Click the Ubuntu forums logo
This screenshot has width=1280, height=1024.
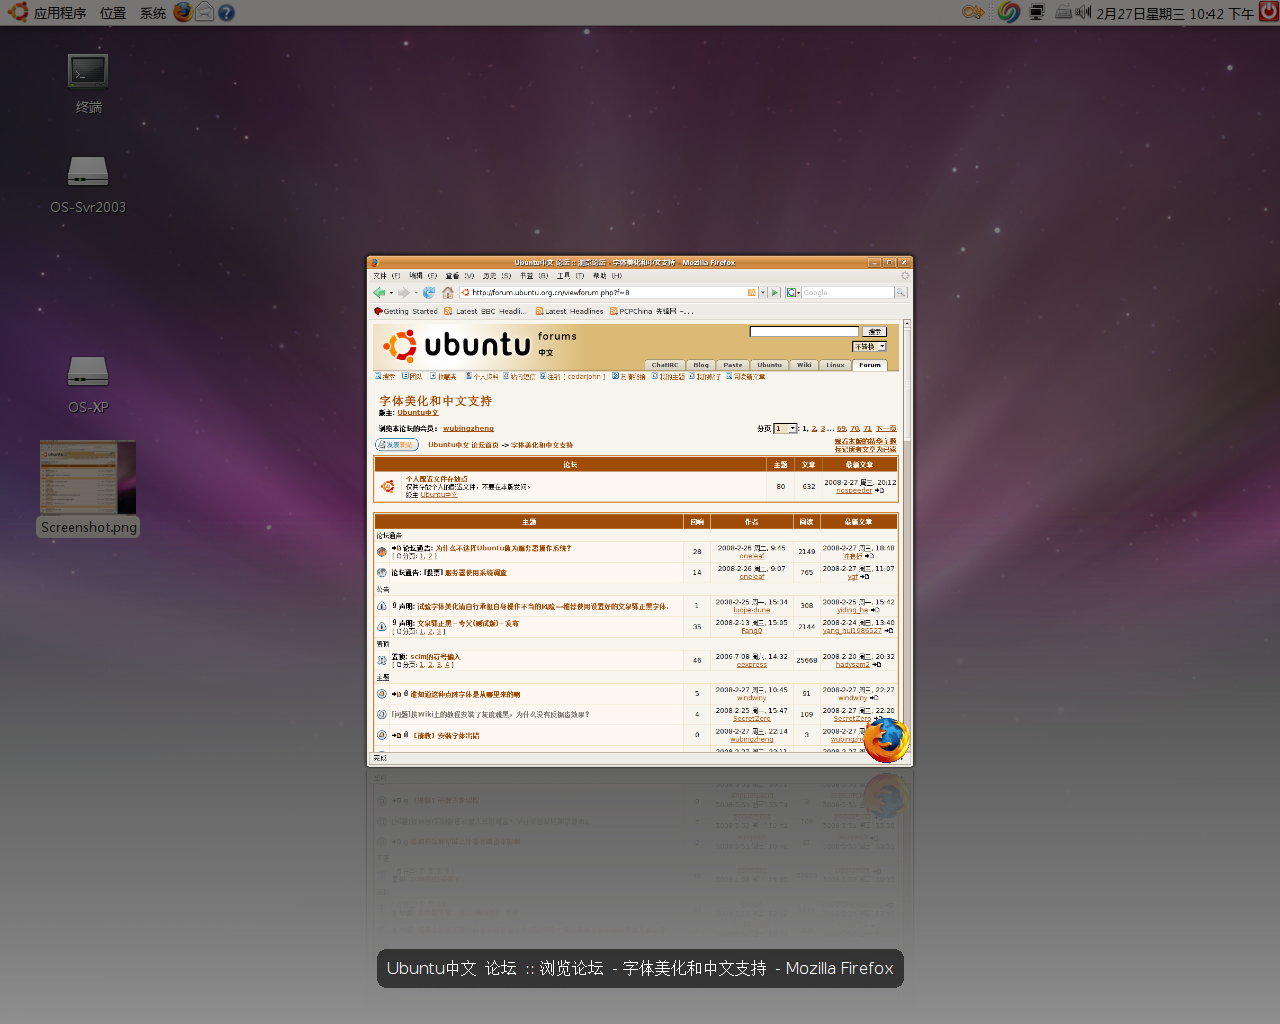tap(479, 345)
